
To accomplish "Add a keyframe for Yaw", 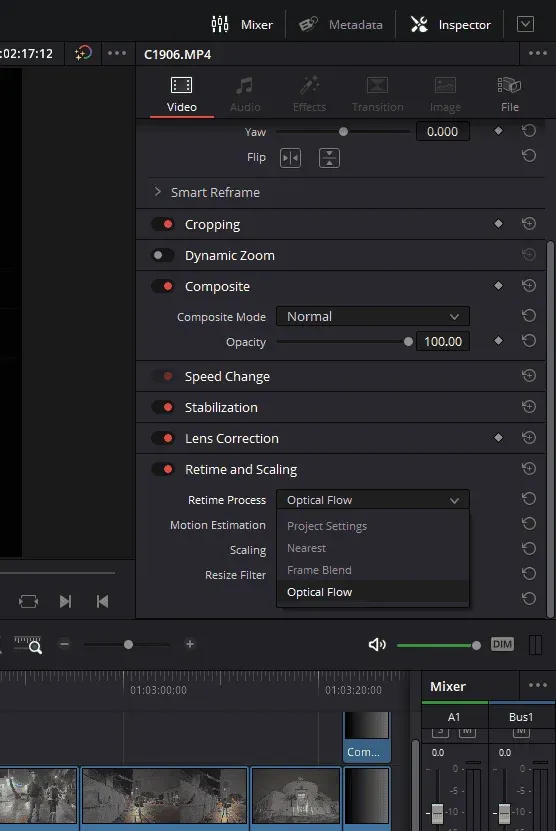I will point(498,131).
